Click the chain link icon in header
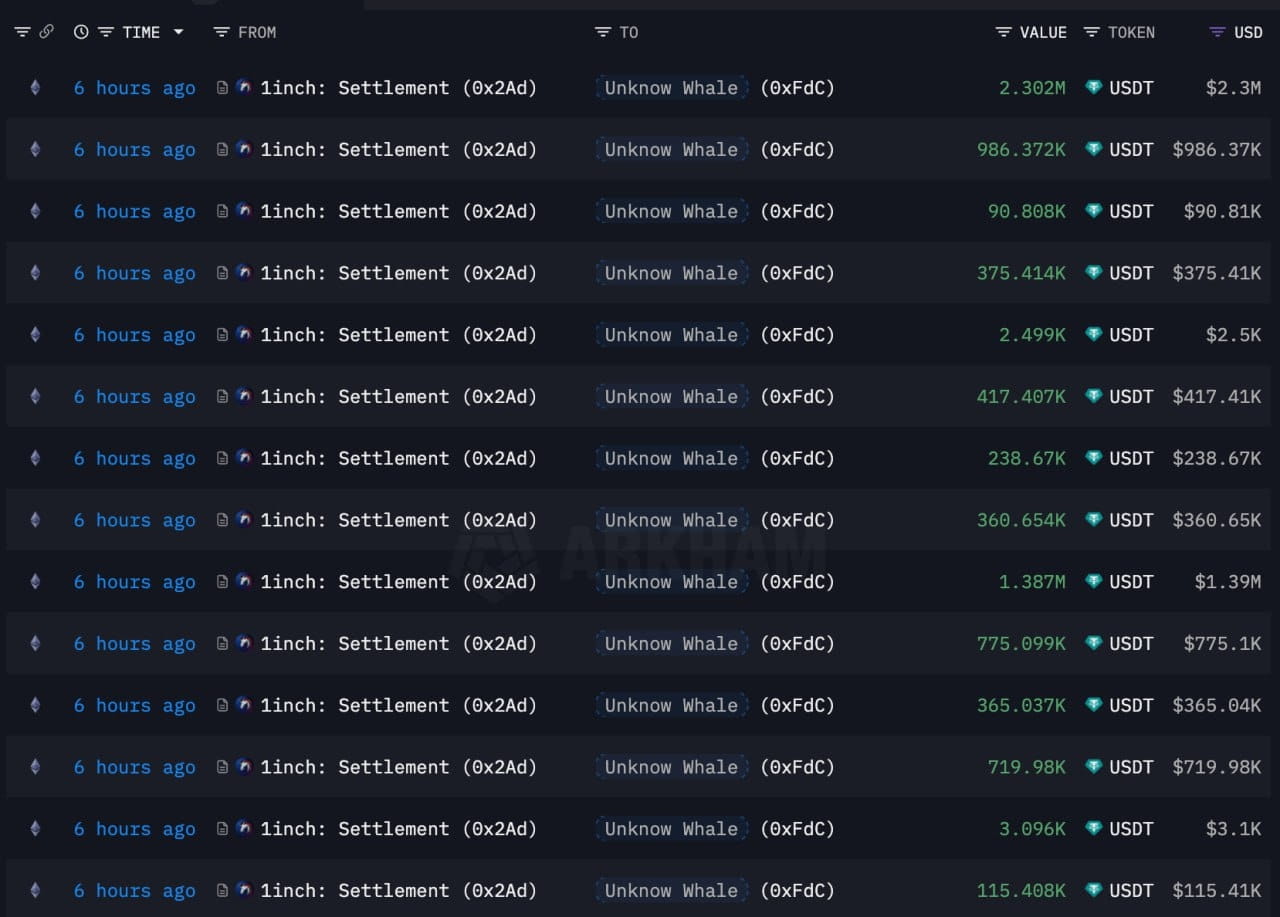Screen dimensions: 1280x917 pos(46,32)
